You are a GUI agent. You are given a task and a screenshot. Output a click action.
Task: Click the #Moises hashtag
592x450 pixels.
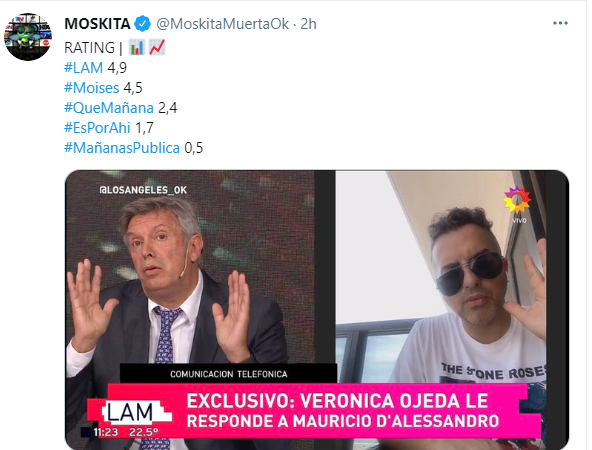click(92, 88)
